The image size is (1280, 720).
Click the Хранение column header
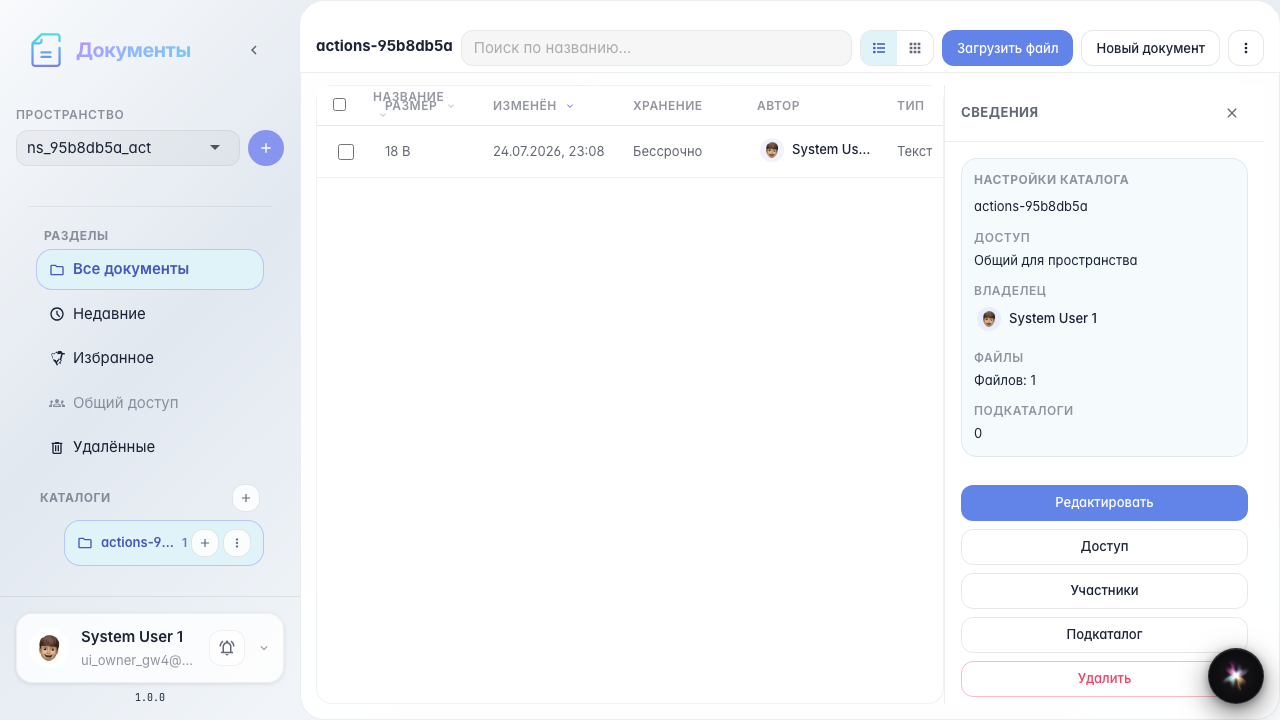[667, 106]
